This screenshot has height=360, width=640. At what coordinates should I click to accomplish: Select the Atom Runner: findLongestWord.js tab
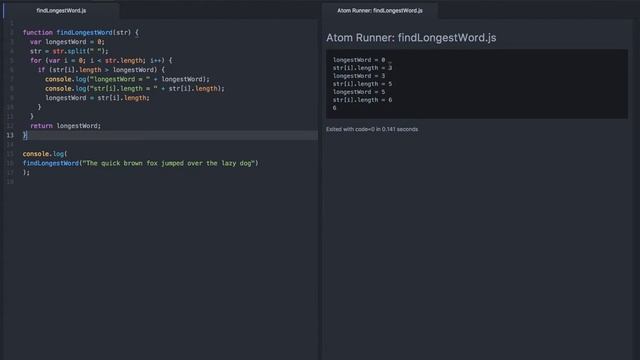pos(380,11)
